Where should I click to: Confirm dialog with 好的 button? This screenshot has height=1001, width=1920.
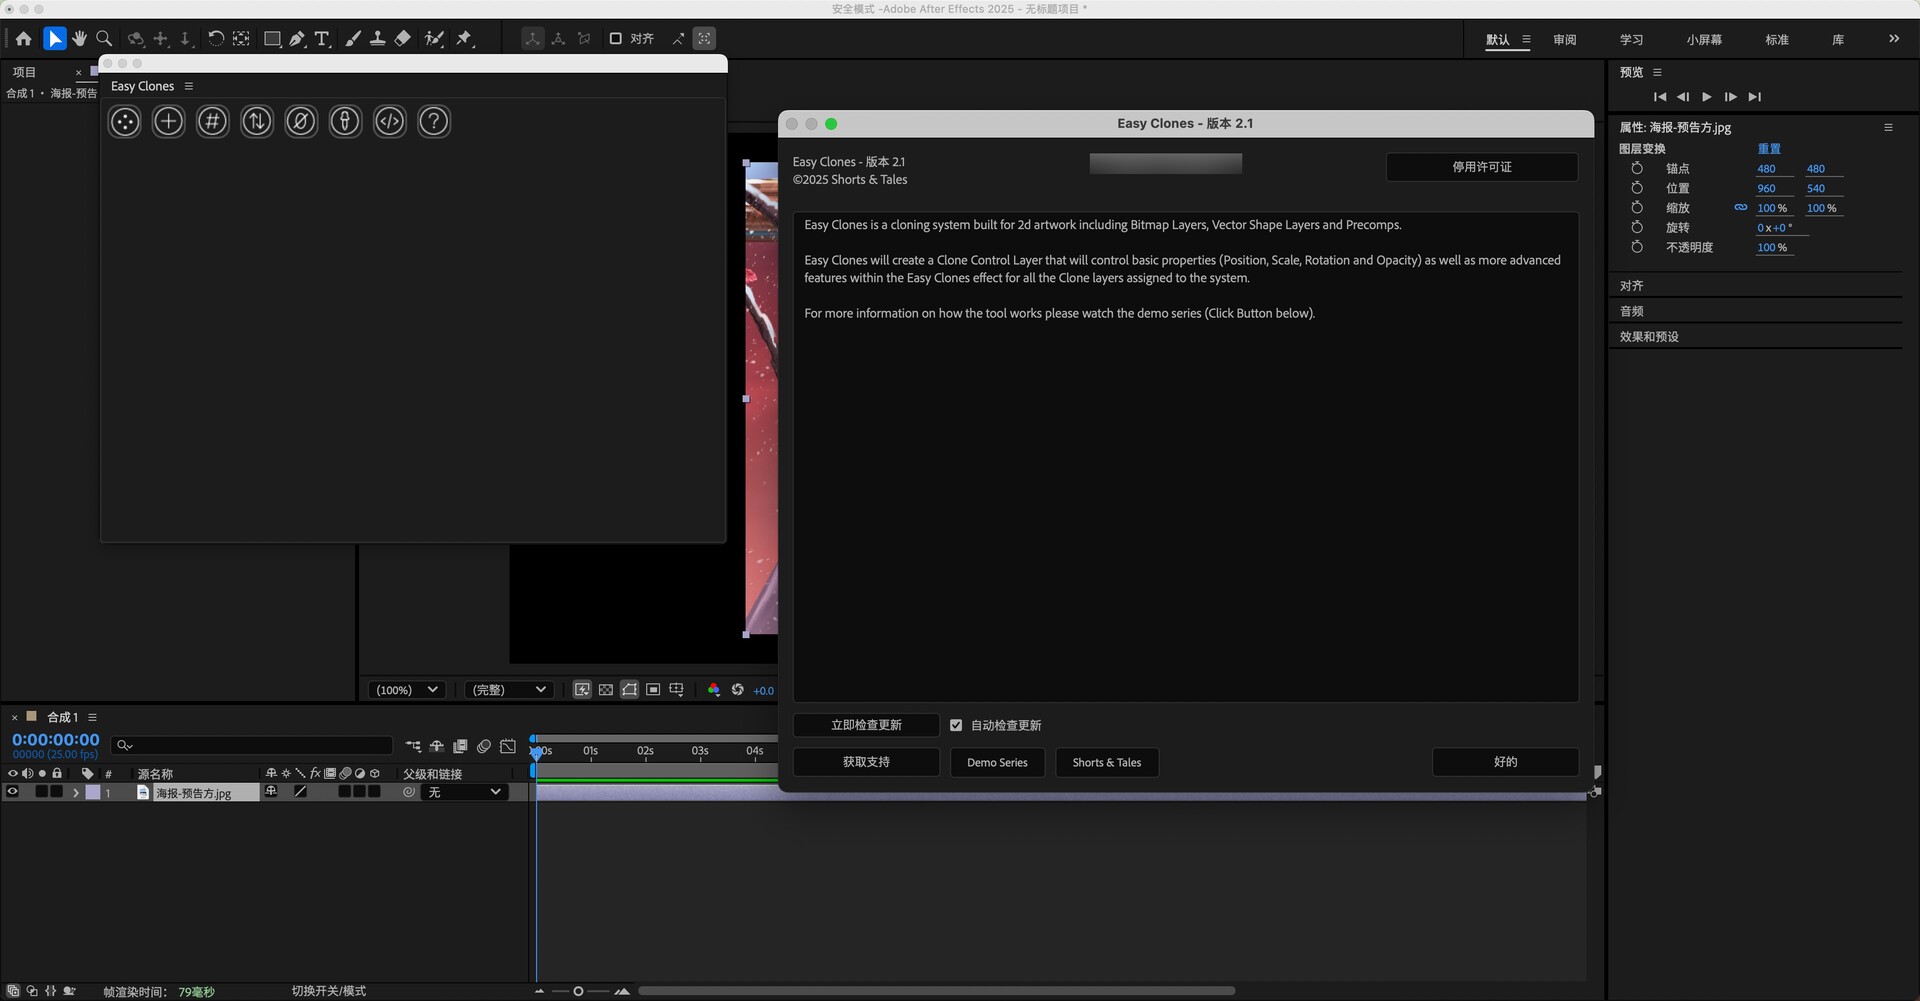tap(1505, 762)
